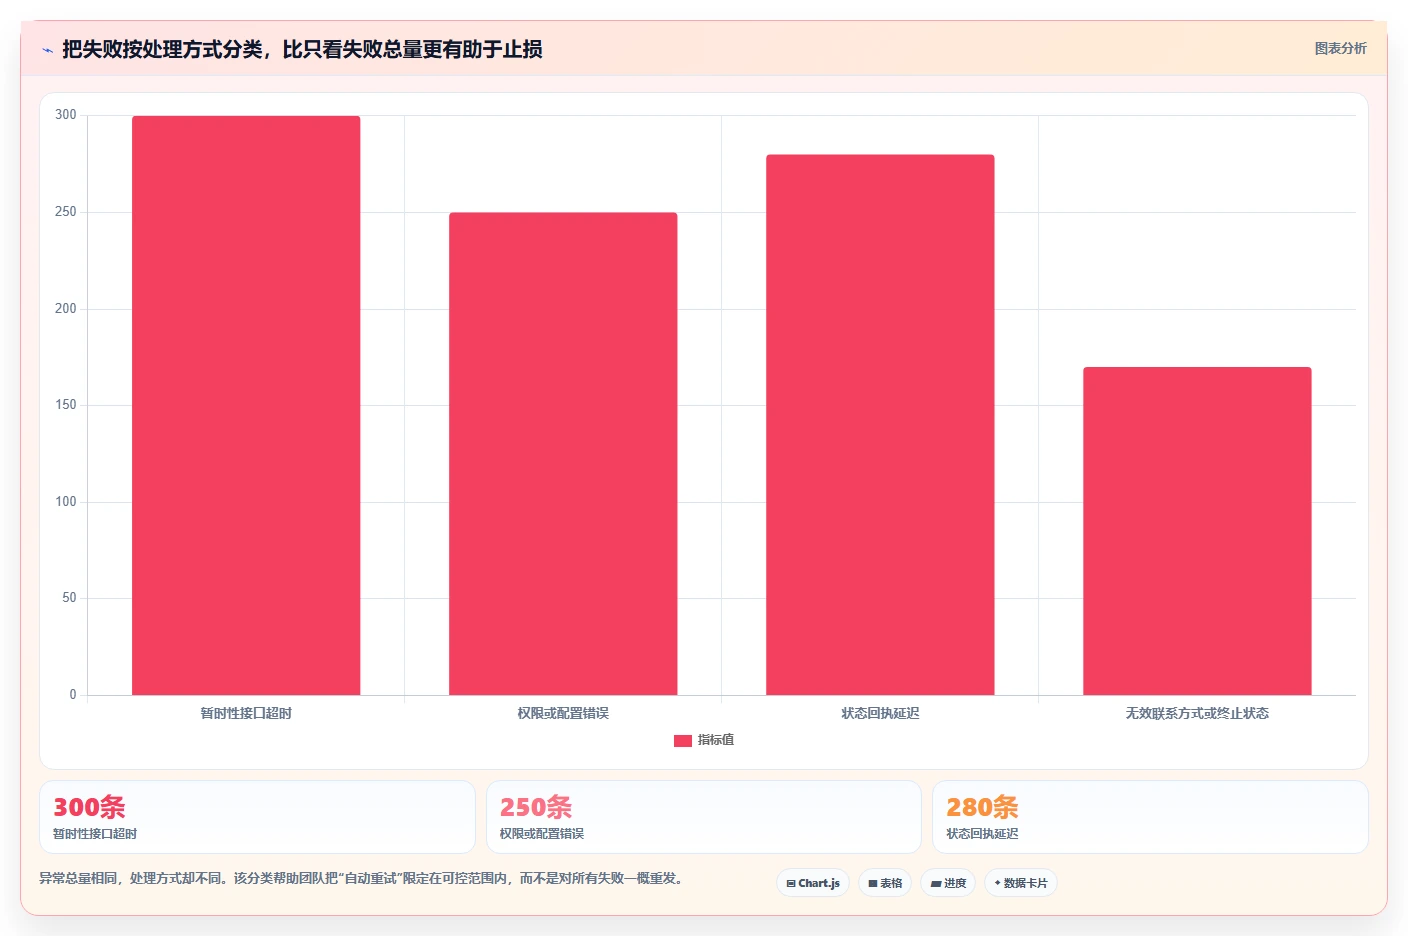This screenshot has height=936, width=1408.
Task: Click the x-axis label 权限或配置错误
Action: 563,713
